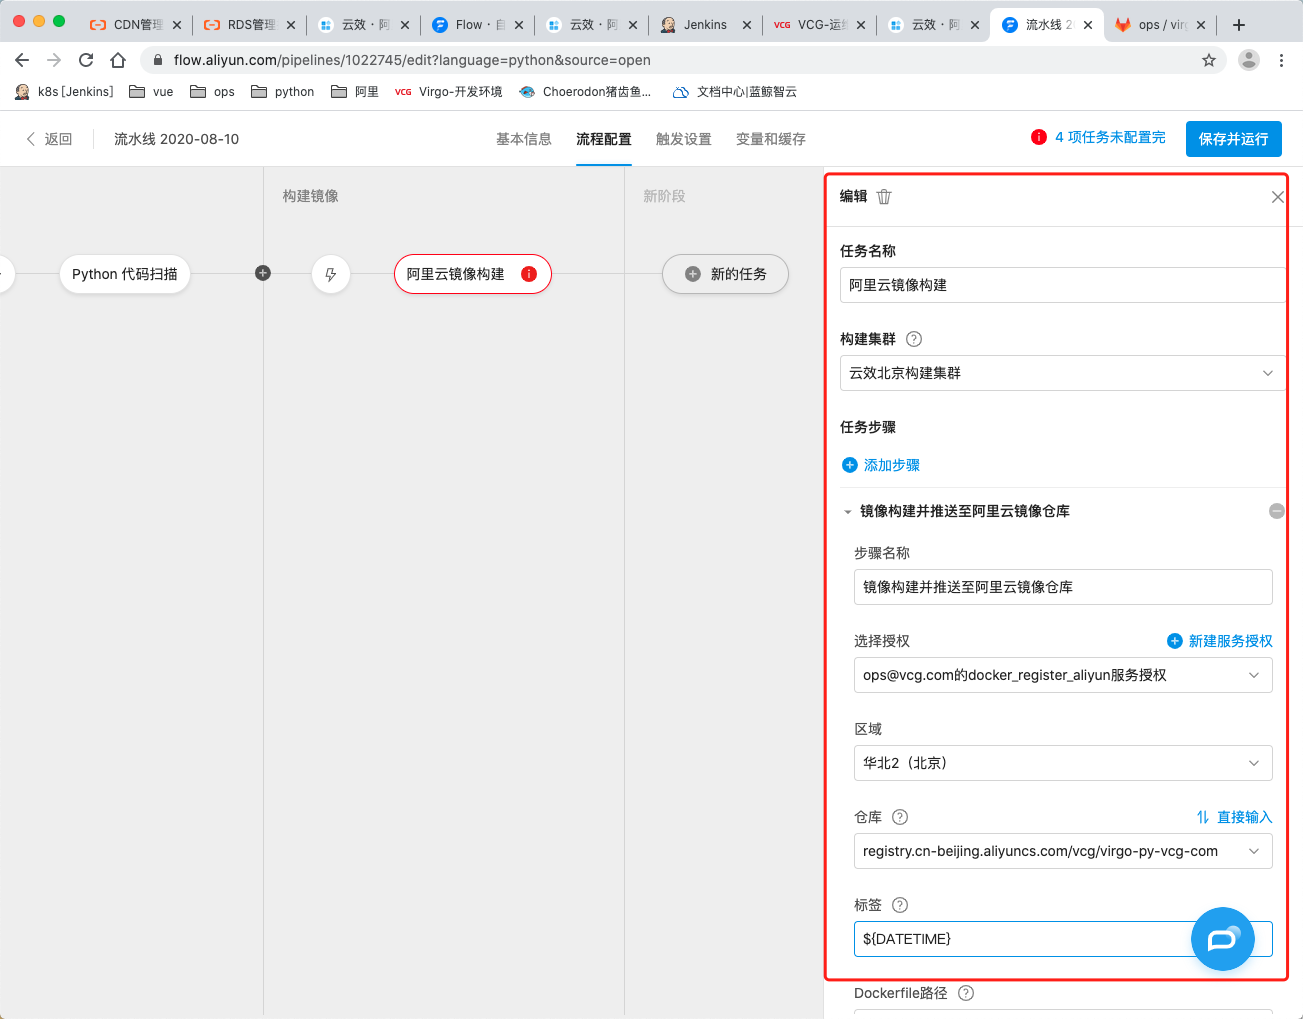Open help icon next to 构建集群
Image resolution: width=1303 pixels, height=1019 pixels.
[x=913, y=339]
